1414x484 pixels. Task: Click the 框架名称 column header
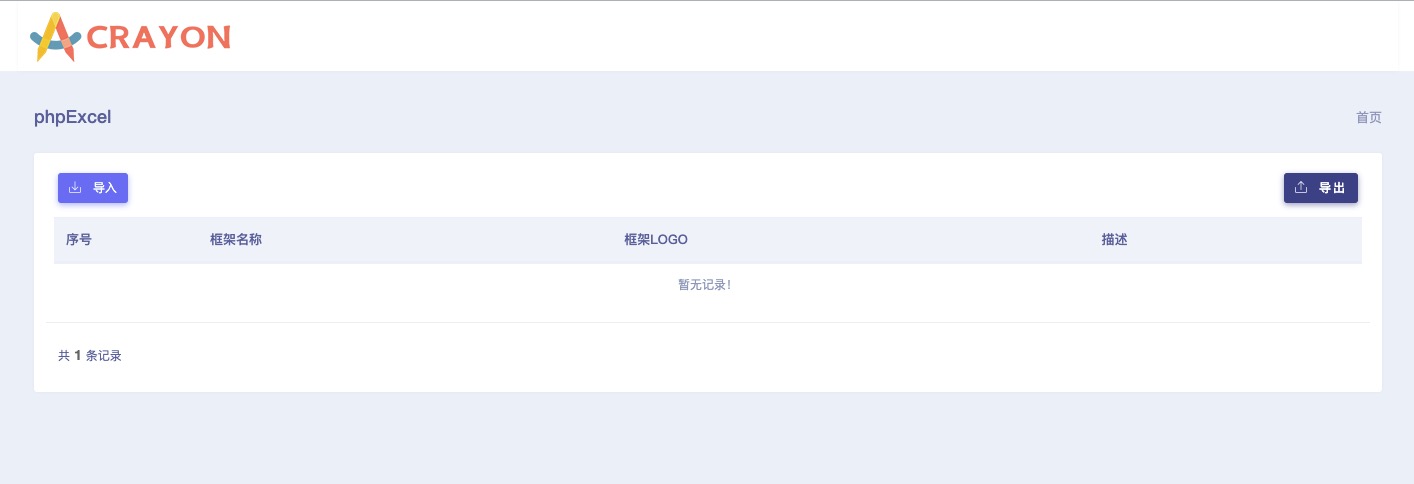coord(236,240)
